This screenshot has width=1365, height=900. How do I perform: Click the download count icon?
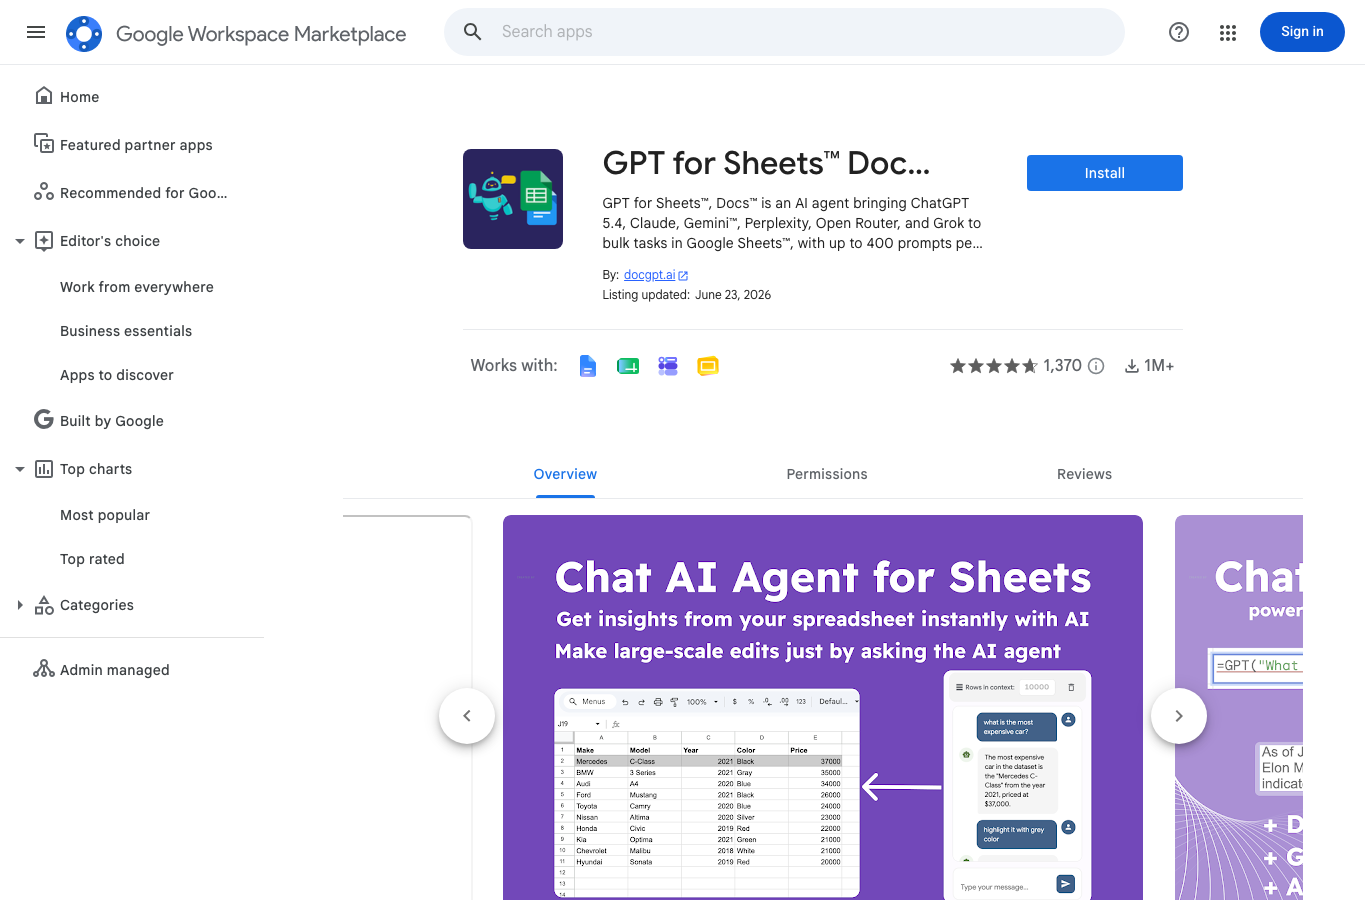click(x=1132, y=366)
